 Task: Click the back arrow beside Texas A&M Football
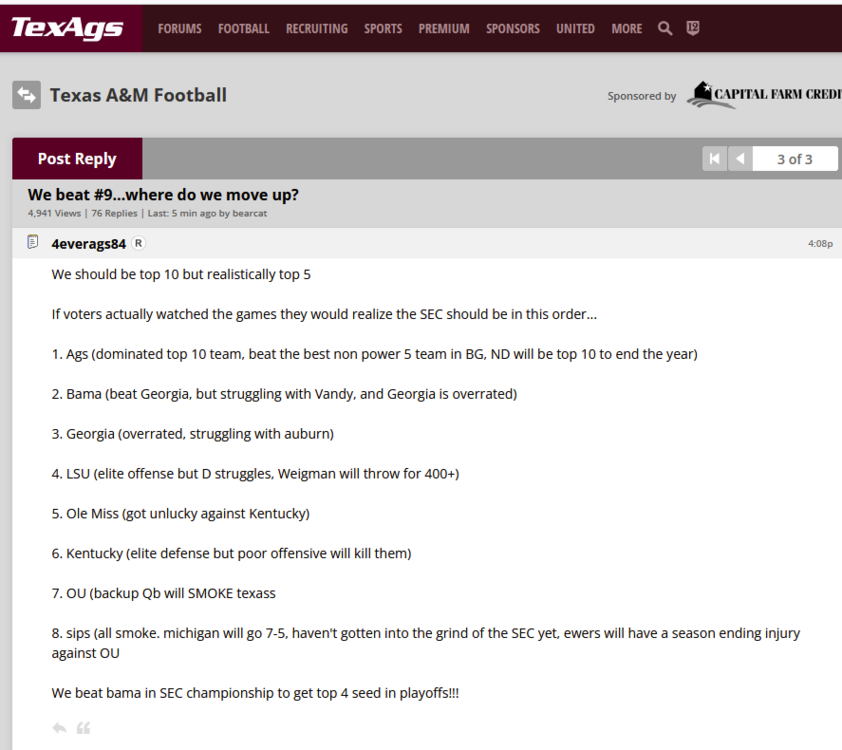pyautogui.click(x=26, y=95)
